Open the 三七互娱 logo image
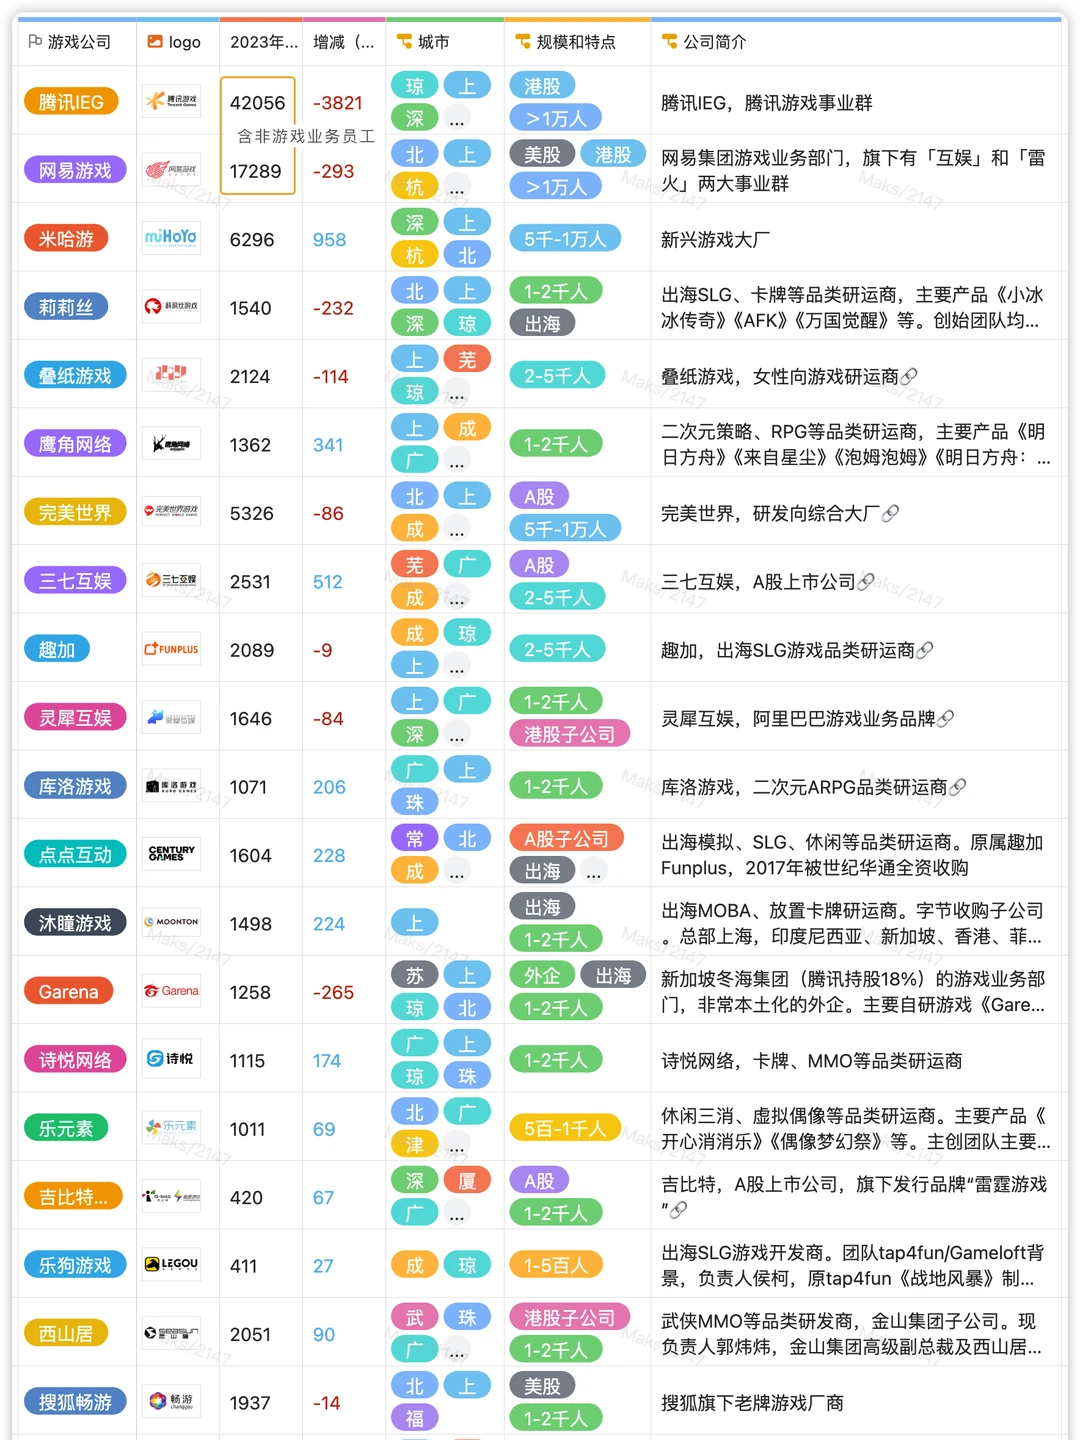This screenshot has width=1080, height=1440. [171, 581]
